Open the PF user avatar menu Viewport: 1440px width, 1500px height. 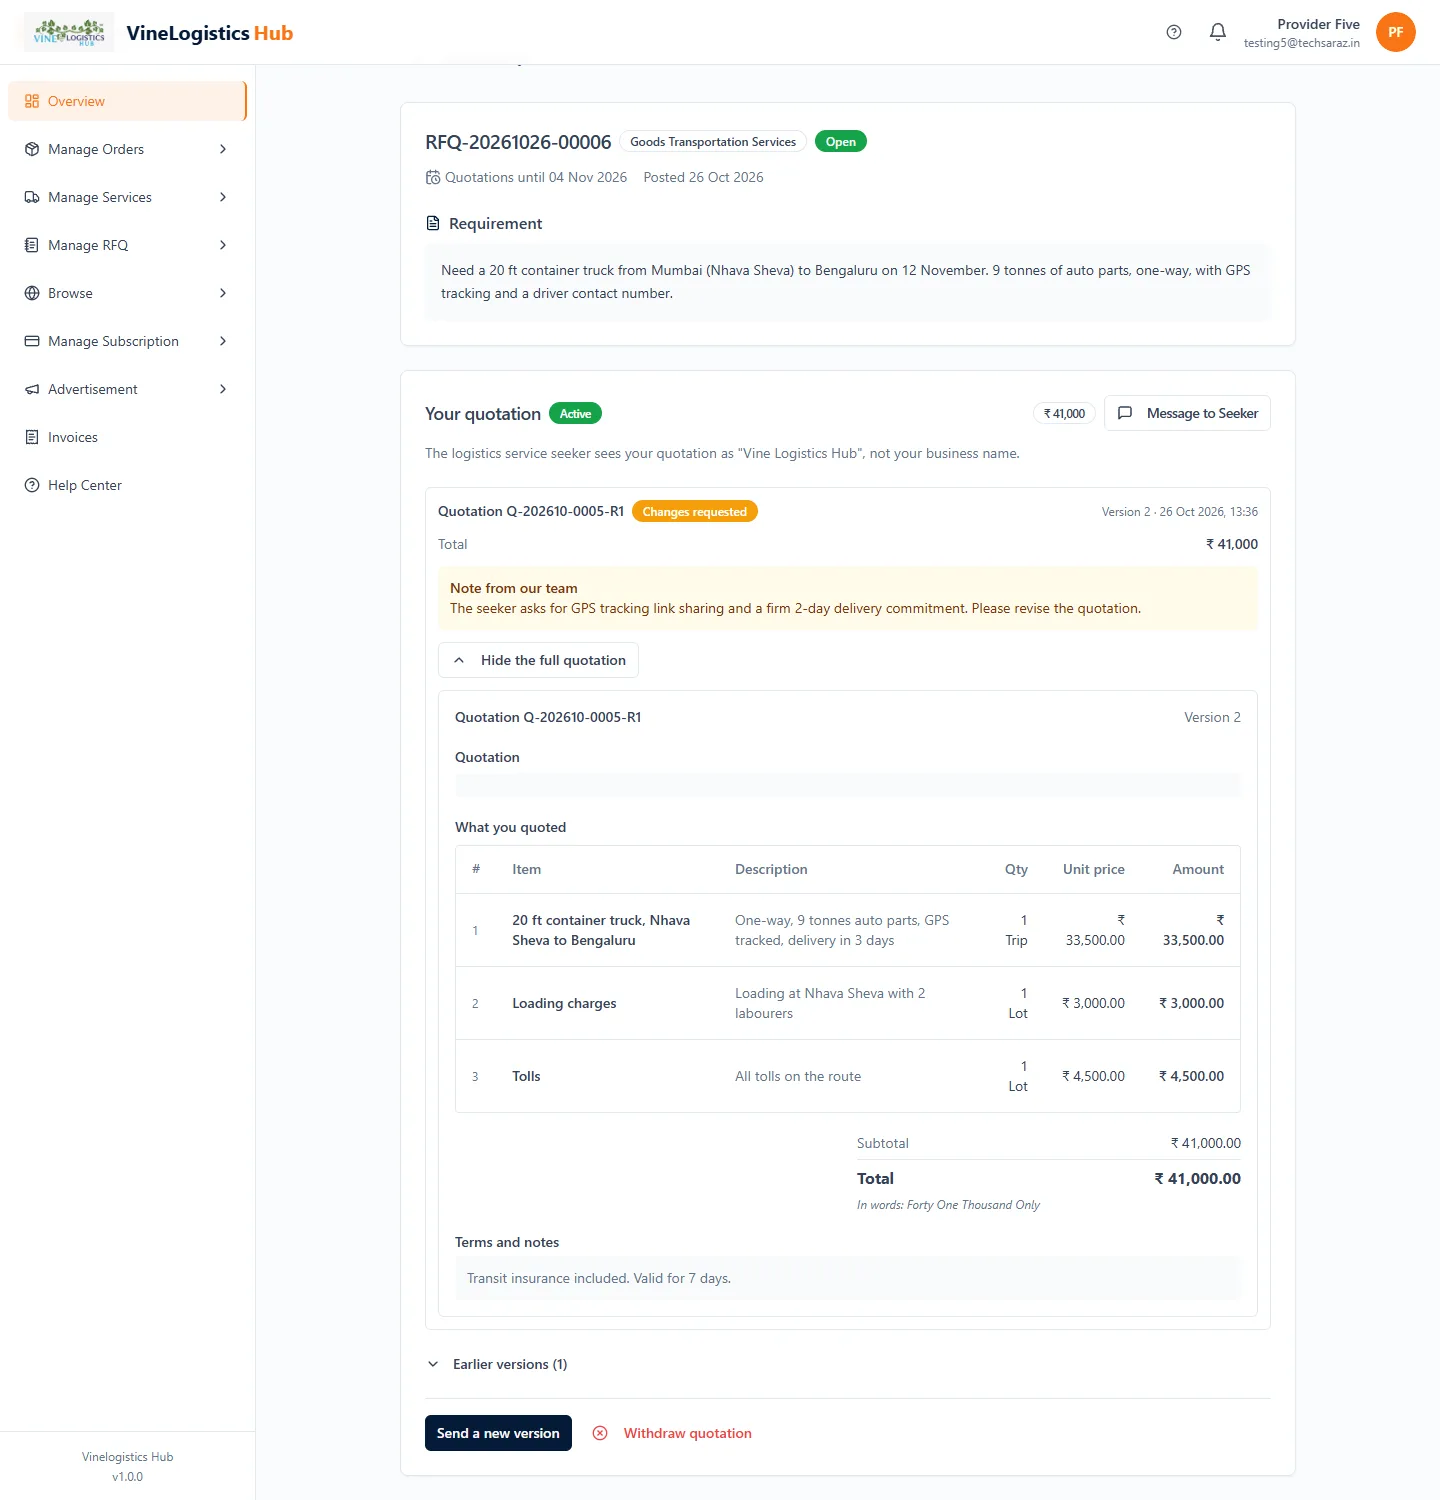[x=1396, y=32]
